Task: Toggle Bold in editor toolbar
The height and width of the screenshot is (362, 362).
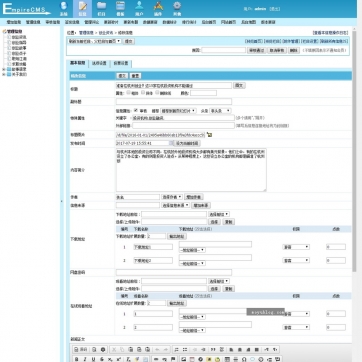Action: [76, 359]
